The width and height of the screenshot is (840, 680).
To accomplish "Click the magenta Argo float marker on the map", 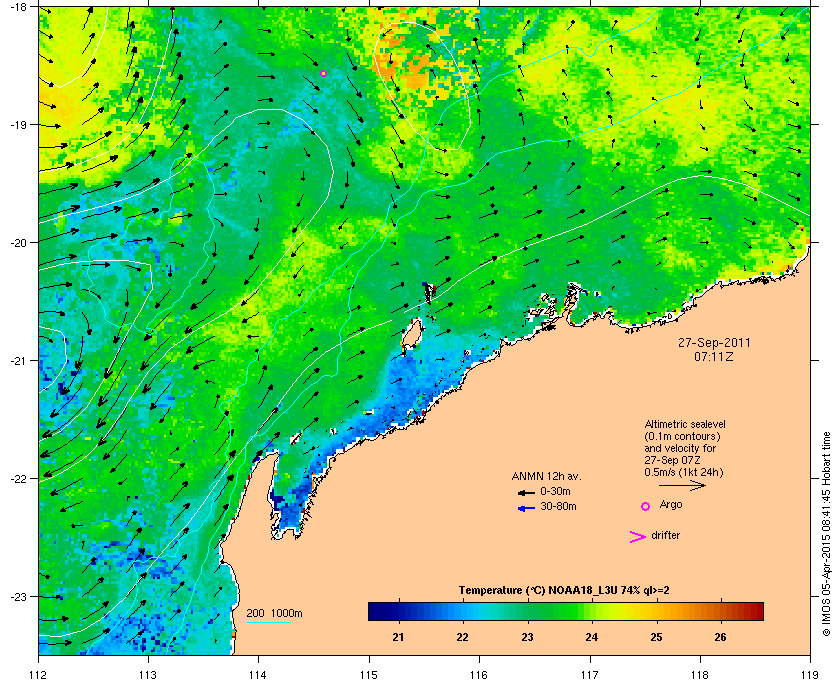I will pos(323,73).
